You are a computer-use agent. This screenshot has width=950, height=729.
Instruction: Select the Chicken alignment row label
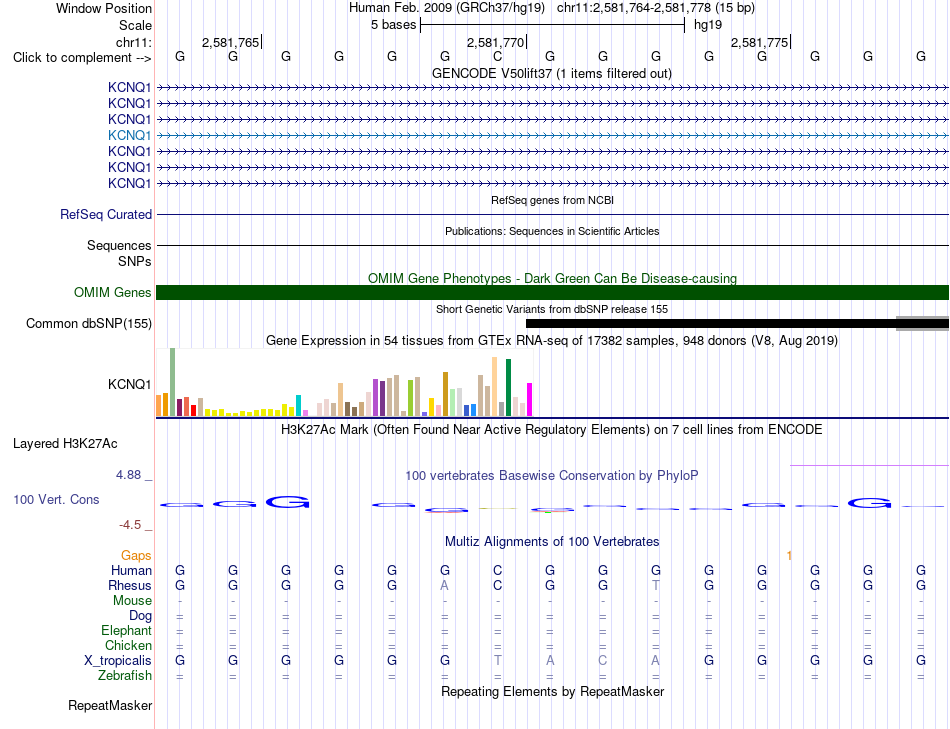[x=128, y=645]
